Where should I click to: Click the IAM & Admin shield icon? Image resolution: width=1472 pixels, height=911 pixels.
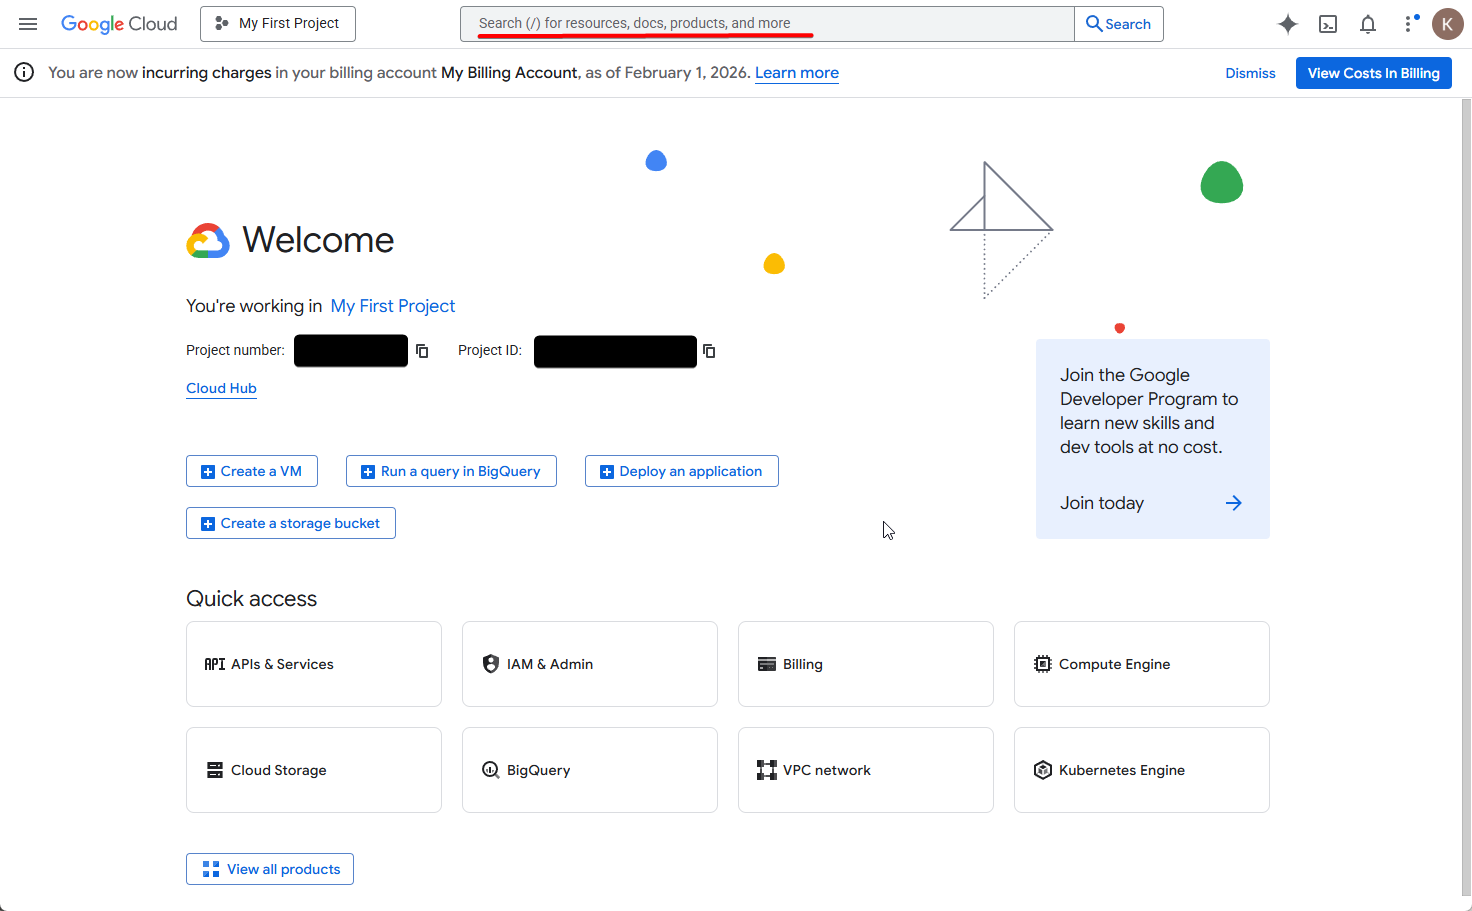click(x=491, y=664)
